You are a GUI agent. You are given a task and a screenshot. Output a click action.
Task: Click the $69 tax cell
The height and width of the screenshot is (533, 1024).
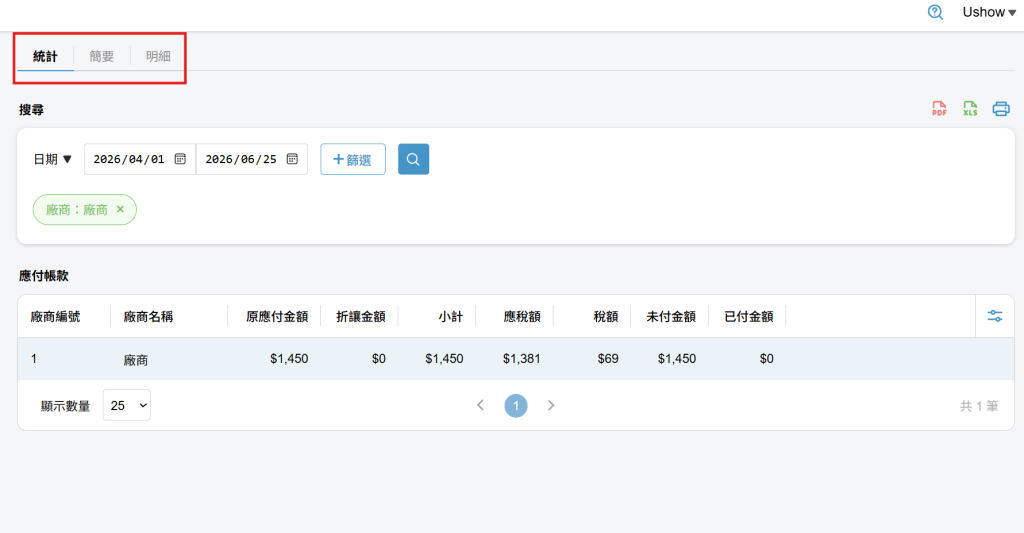coord(608,359)
